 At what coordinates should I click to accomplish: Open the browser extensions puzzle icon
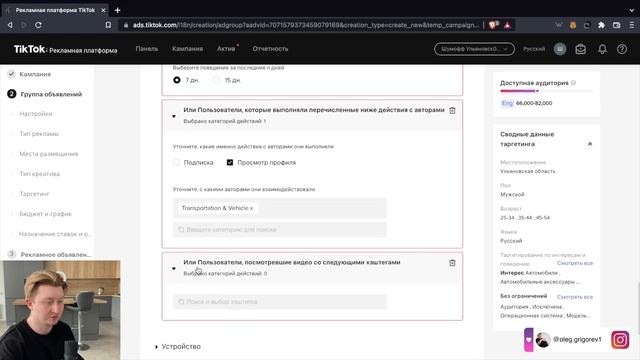pyautogui.click(x=601, y=25)
